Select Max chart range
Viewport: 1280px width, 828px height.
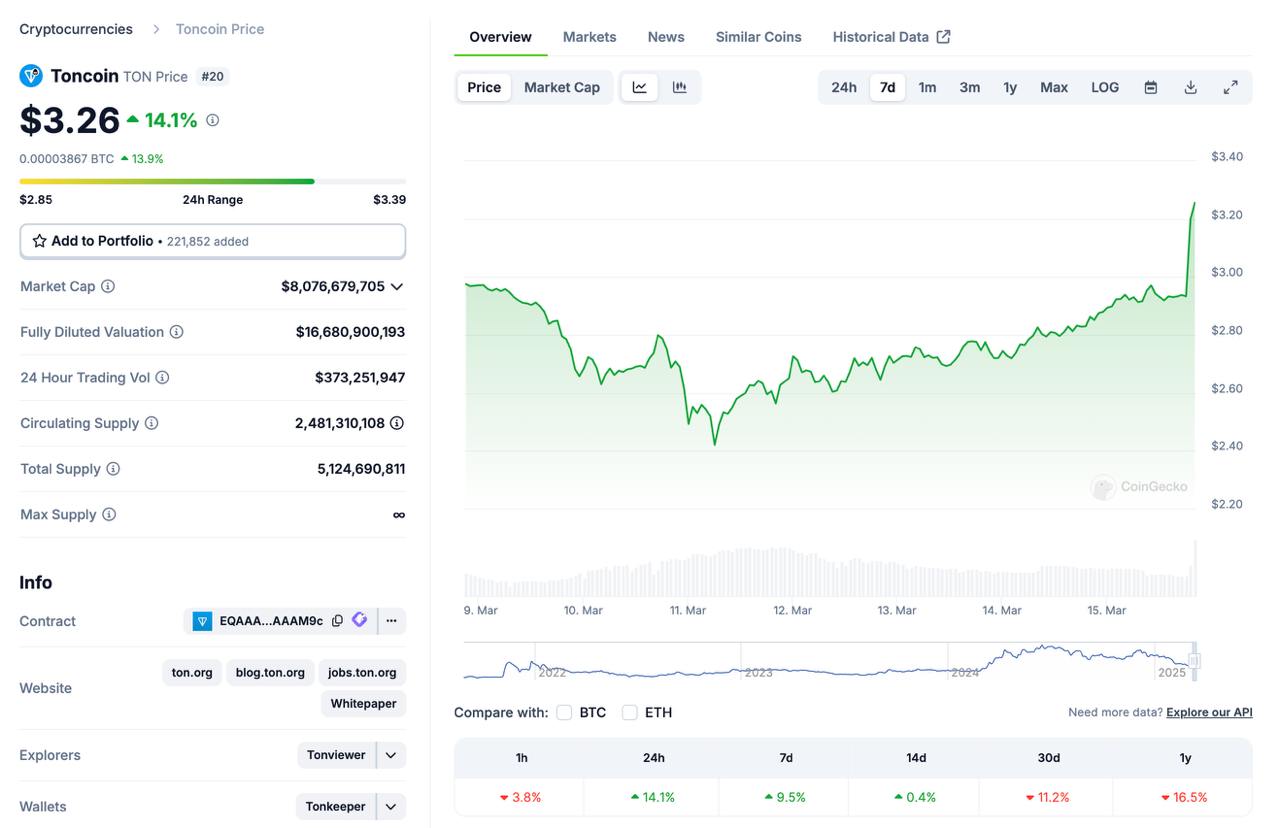point(1054,87)
